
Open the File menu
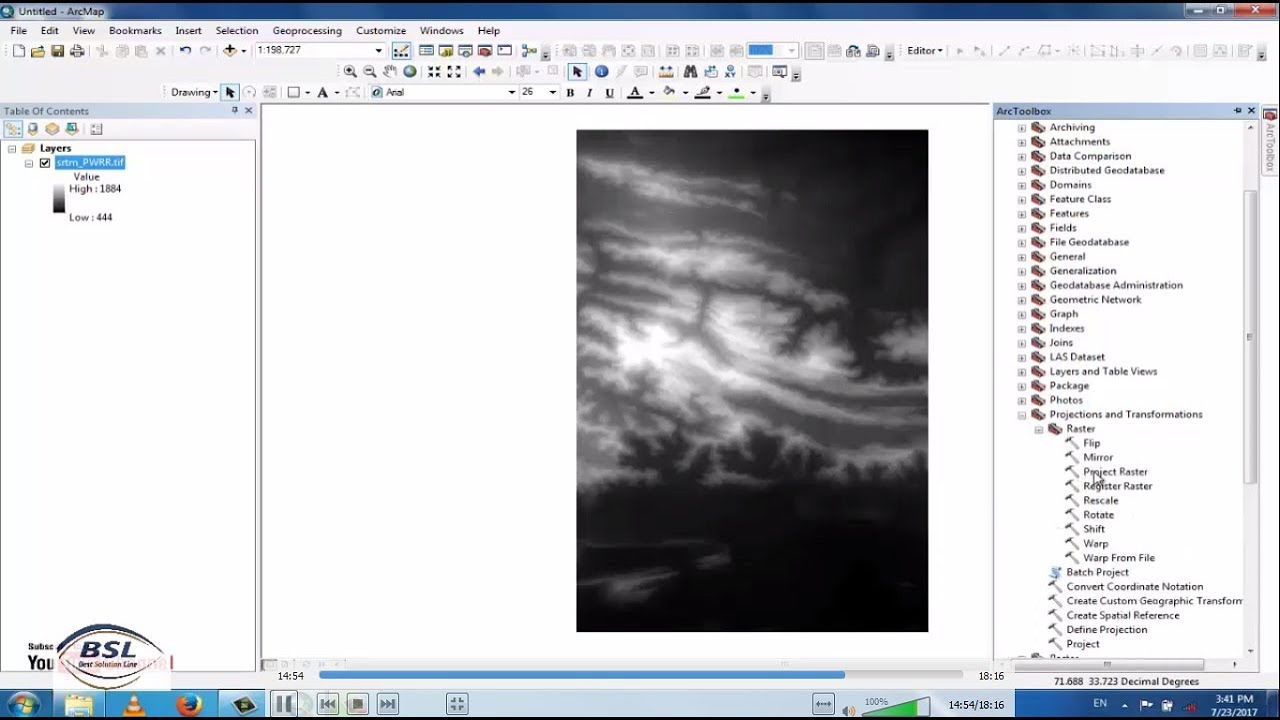coord(19,31)
